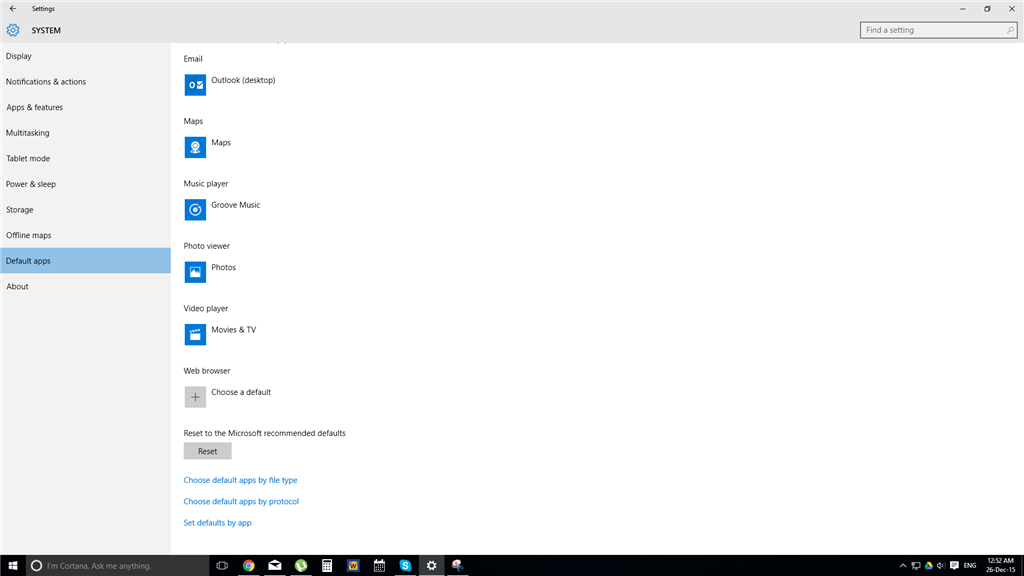Open Google Chrome from the taskbar
This screenshot has height=576, width=1024.
[248, 566]
